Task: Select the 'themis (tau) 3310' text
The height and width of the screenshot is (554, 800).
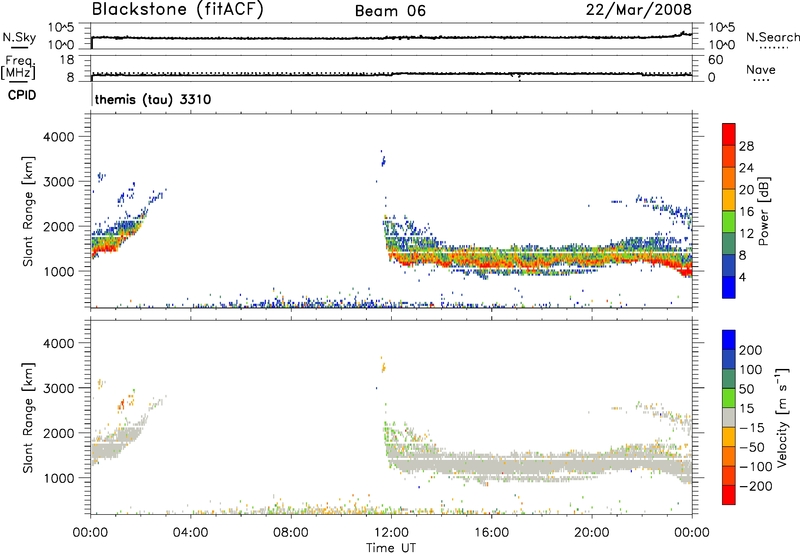Action: coord(153,99)
